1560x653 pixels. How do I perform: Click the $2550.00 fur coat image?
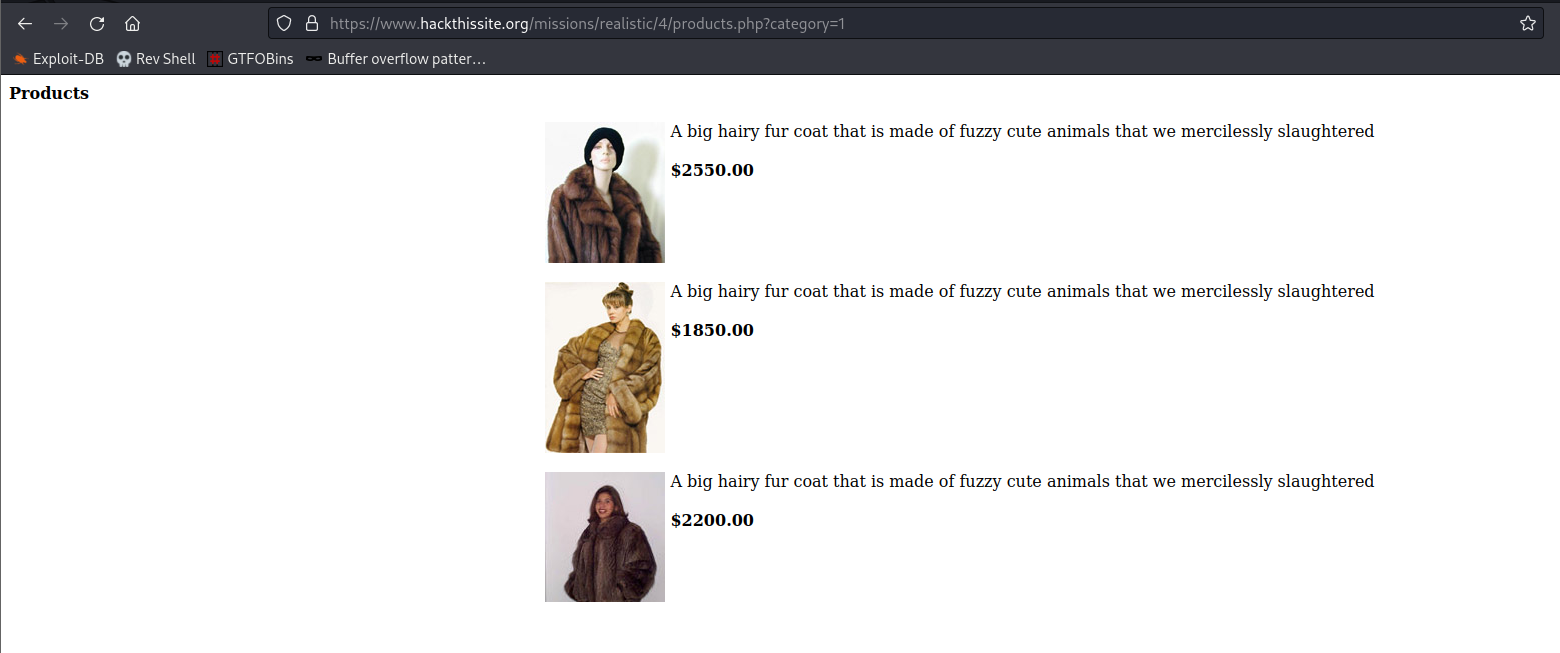tap(605, 192)
